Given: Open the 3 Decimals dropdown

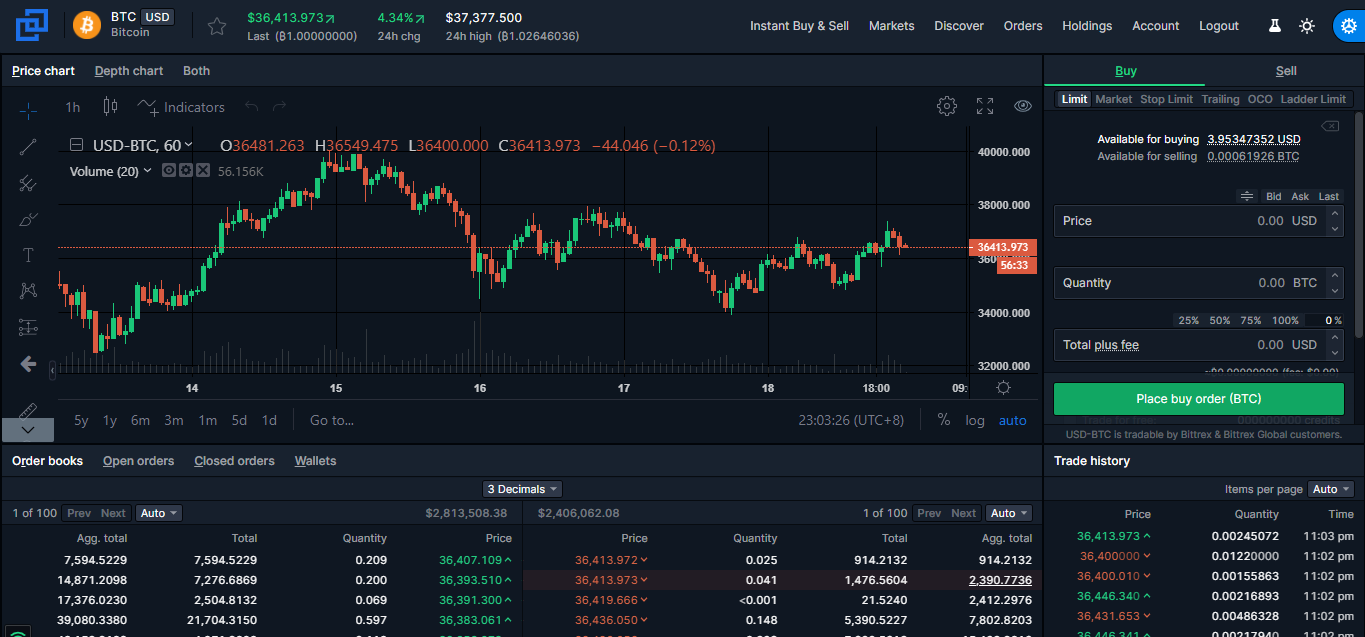Looking at the screenshot, I should 522,489.
